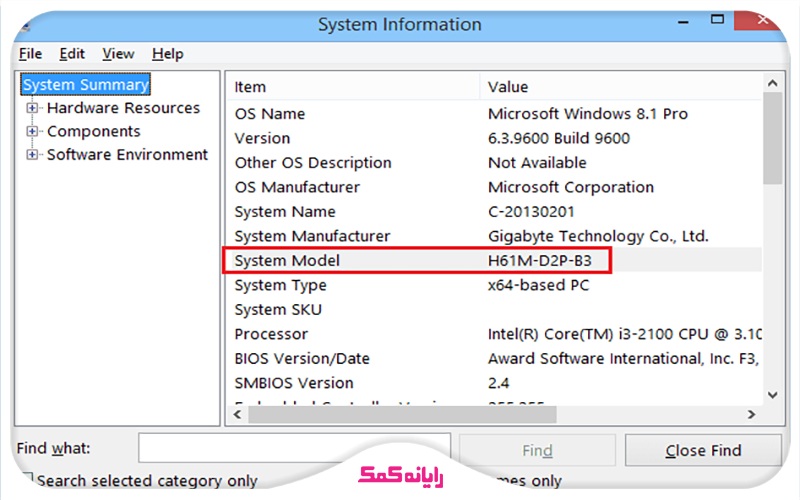Image resolution: width=800 pixels, height=500 pixels.
Task: Expand the Software Environment tree node
Action: (x=33, y=155)
